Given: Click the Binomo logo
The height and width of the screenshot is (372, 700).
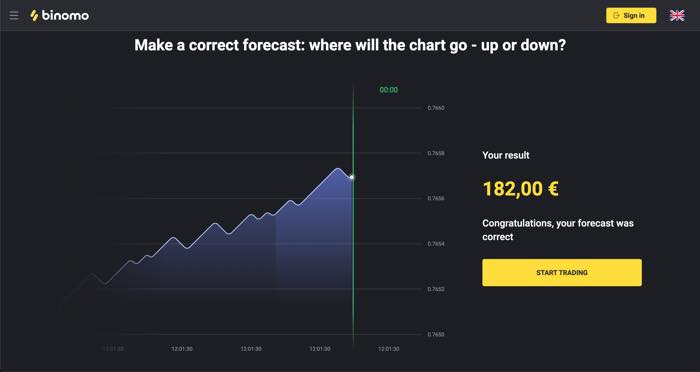Looking at the screenshot, I should tap(59, 16).
